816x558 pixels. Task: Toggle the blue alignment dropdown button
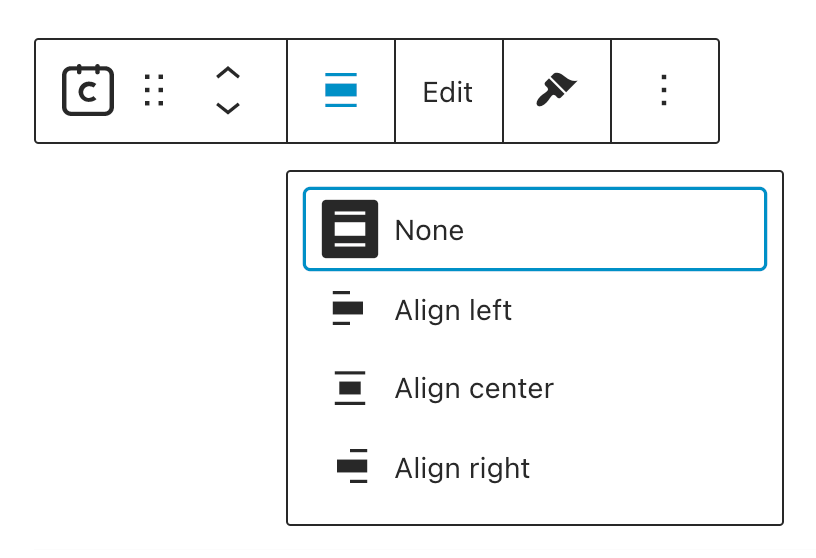341,91
